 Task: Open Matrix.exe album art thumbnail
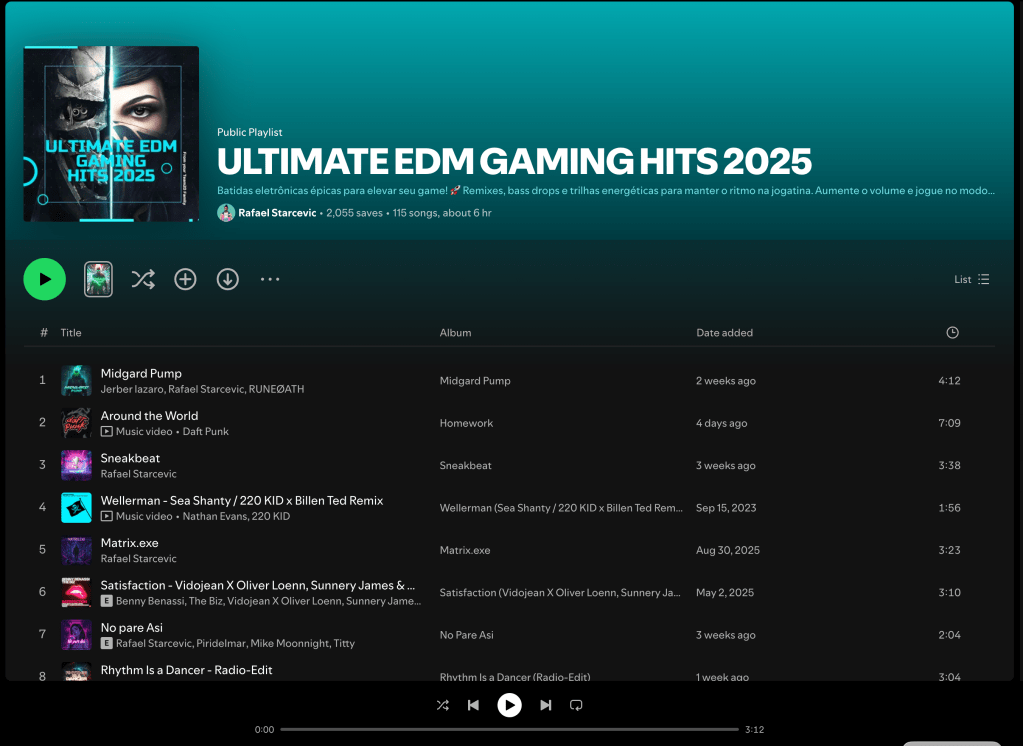[76, 550]
